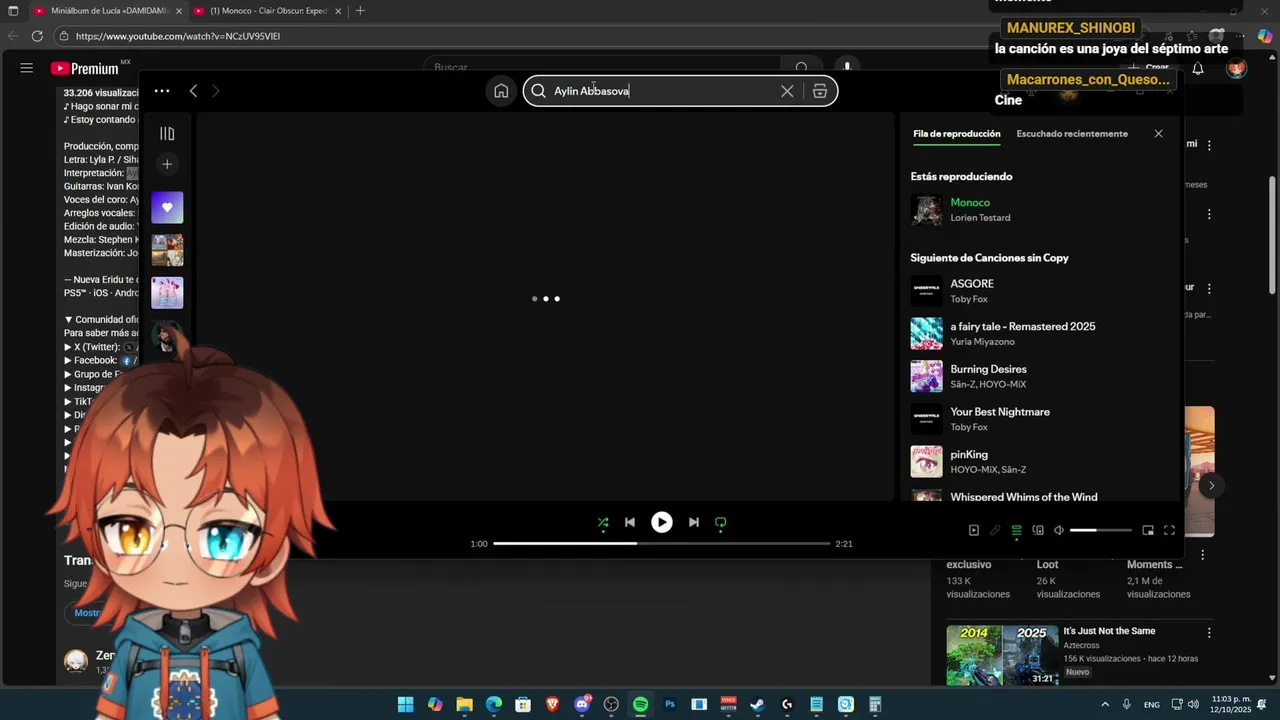Viewport: 1280px width, 720px height.
Task: Open Spotify miniplayer icon
Action: coord(1148,530)
